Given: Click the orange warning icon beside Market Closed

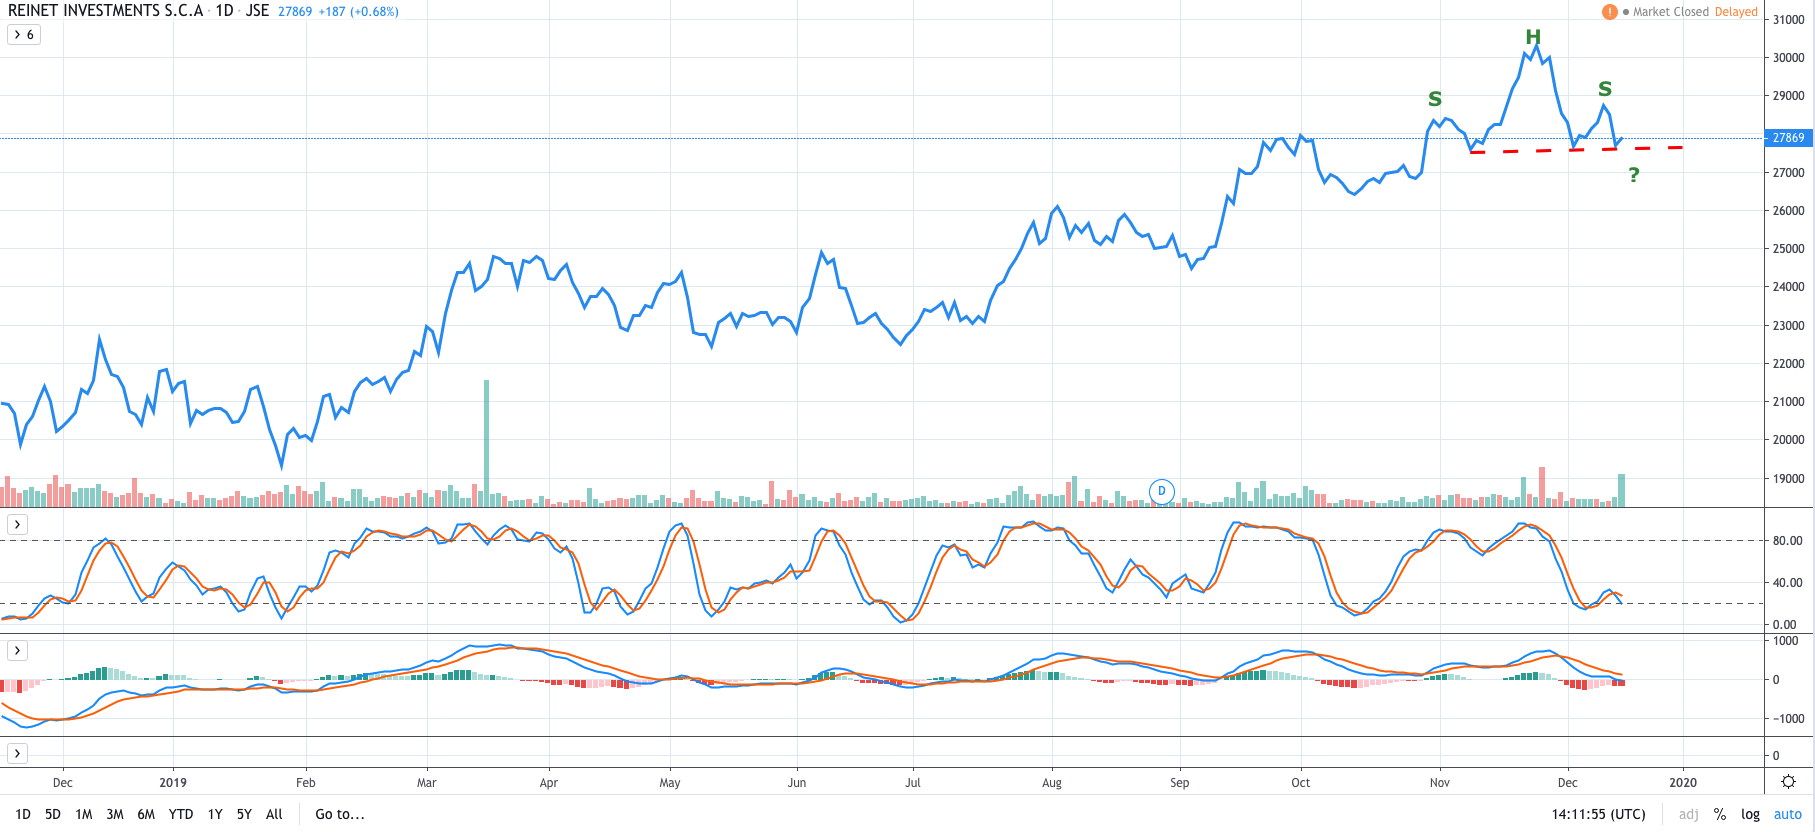Looking at the screenshot, I should pos(1609,12).
